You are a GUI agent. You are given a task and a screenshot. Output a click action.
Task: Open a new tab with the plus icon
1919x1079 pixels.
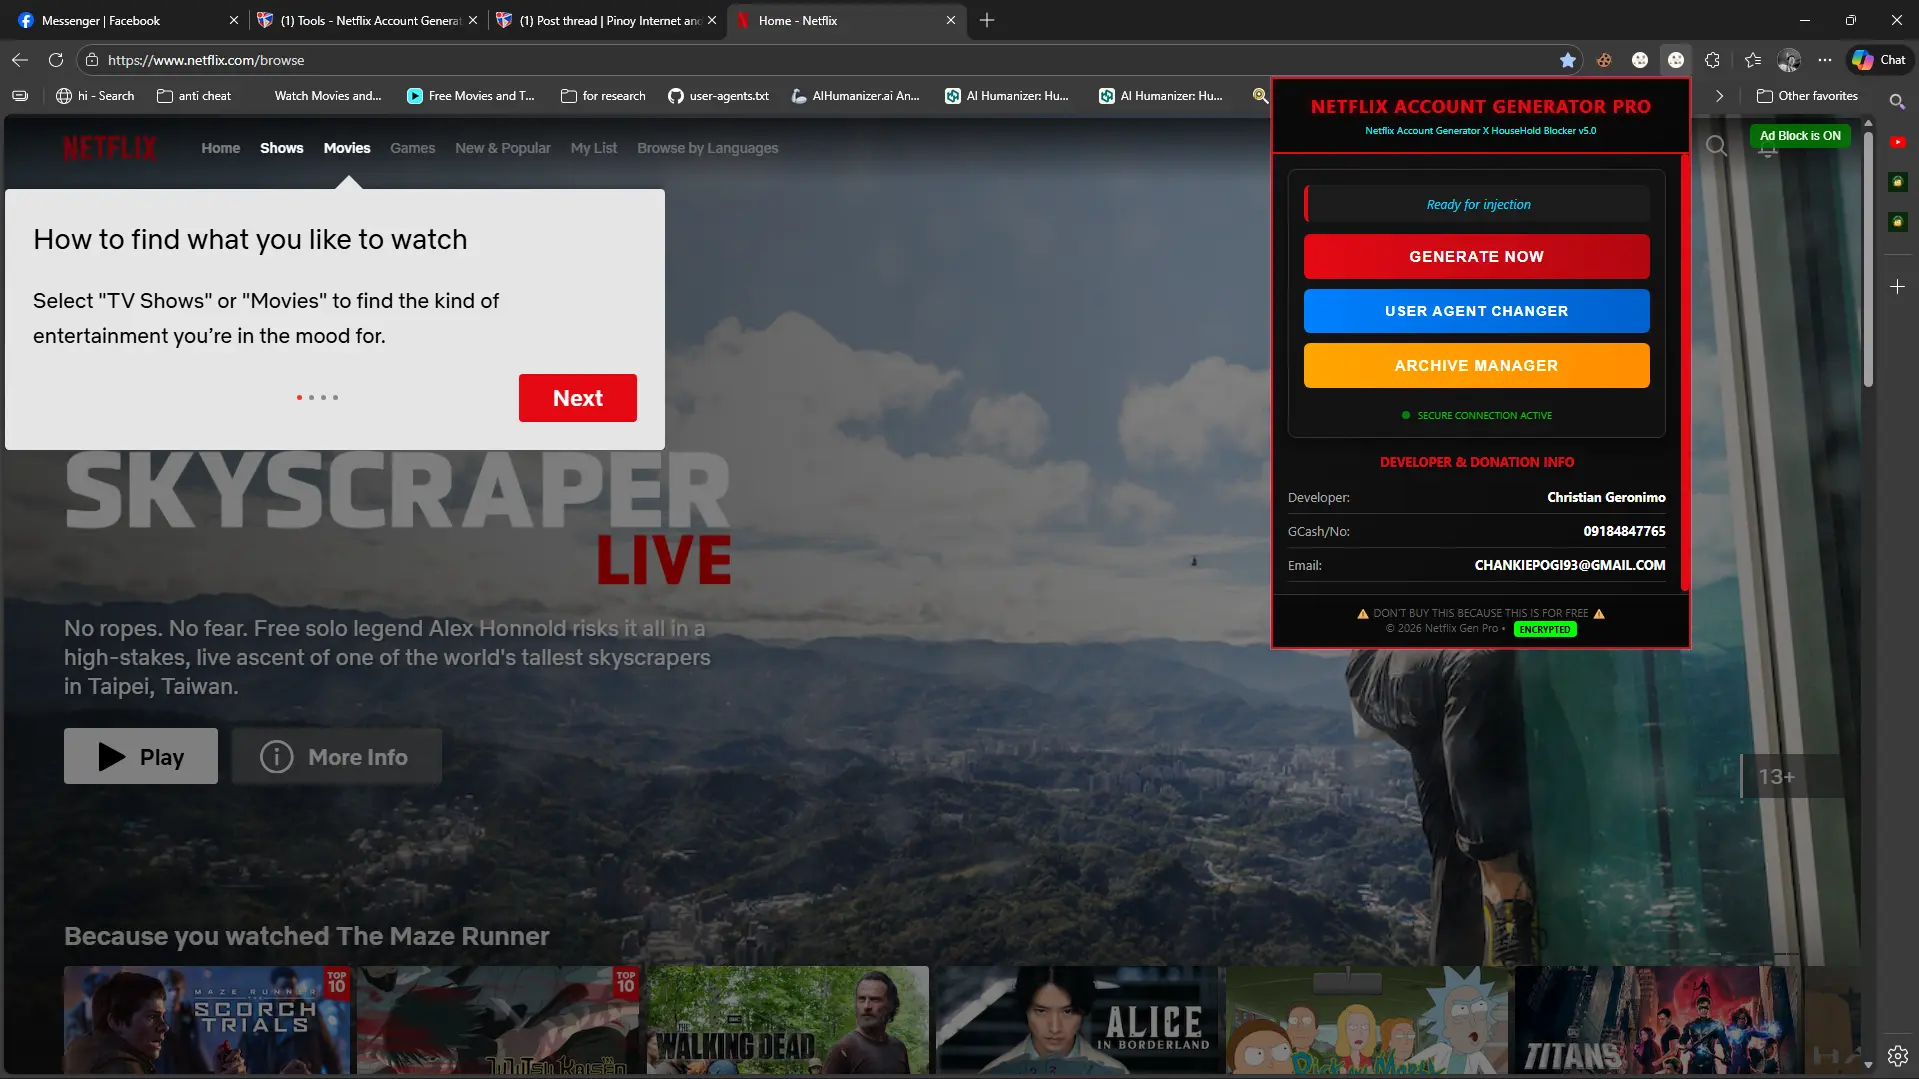987,20
